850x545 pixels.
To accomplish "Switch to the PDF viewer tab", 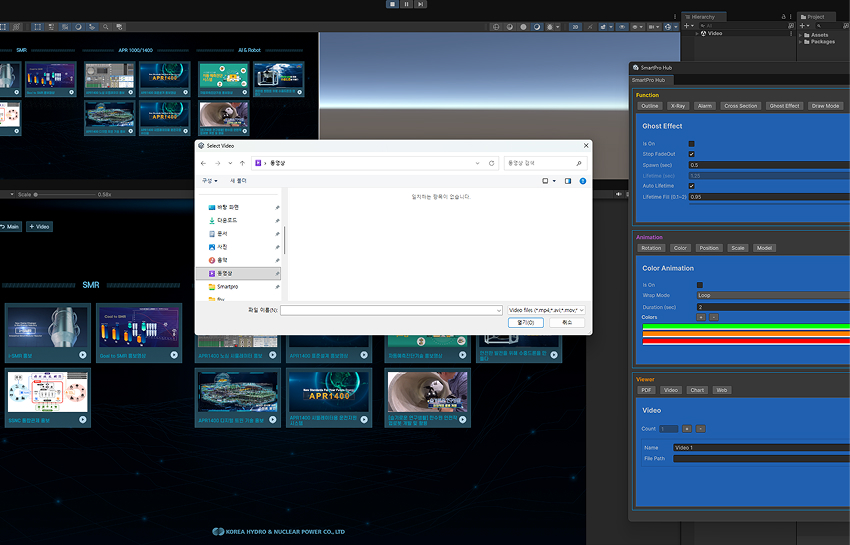I will (646, 390).
